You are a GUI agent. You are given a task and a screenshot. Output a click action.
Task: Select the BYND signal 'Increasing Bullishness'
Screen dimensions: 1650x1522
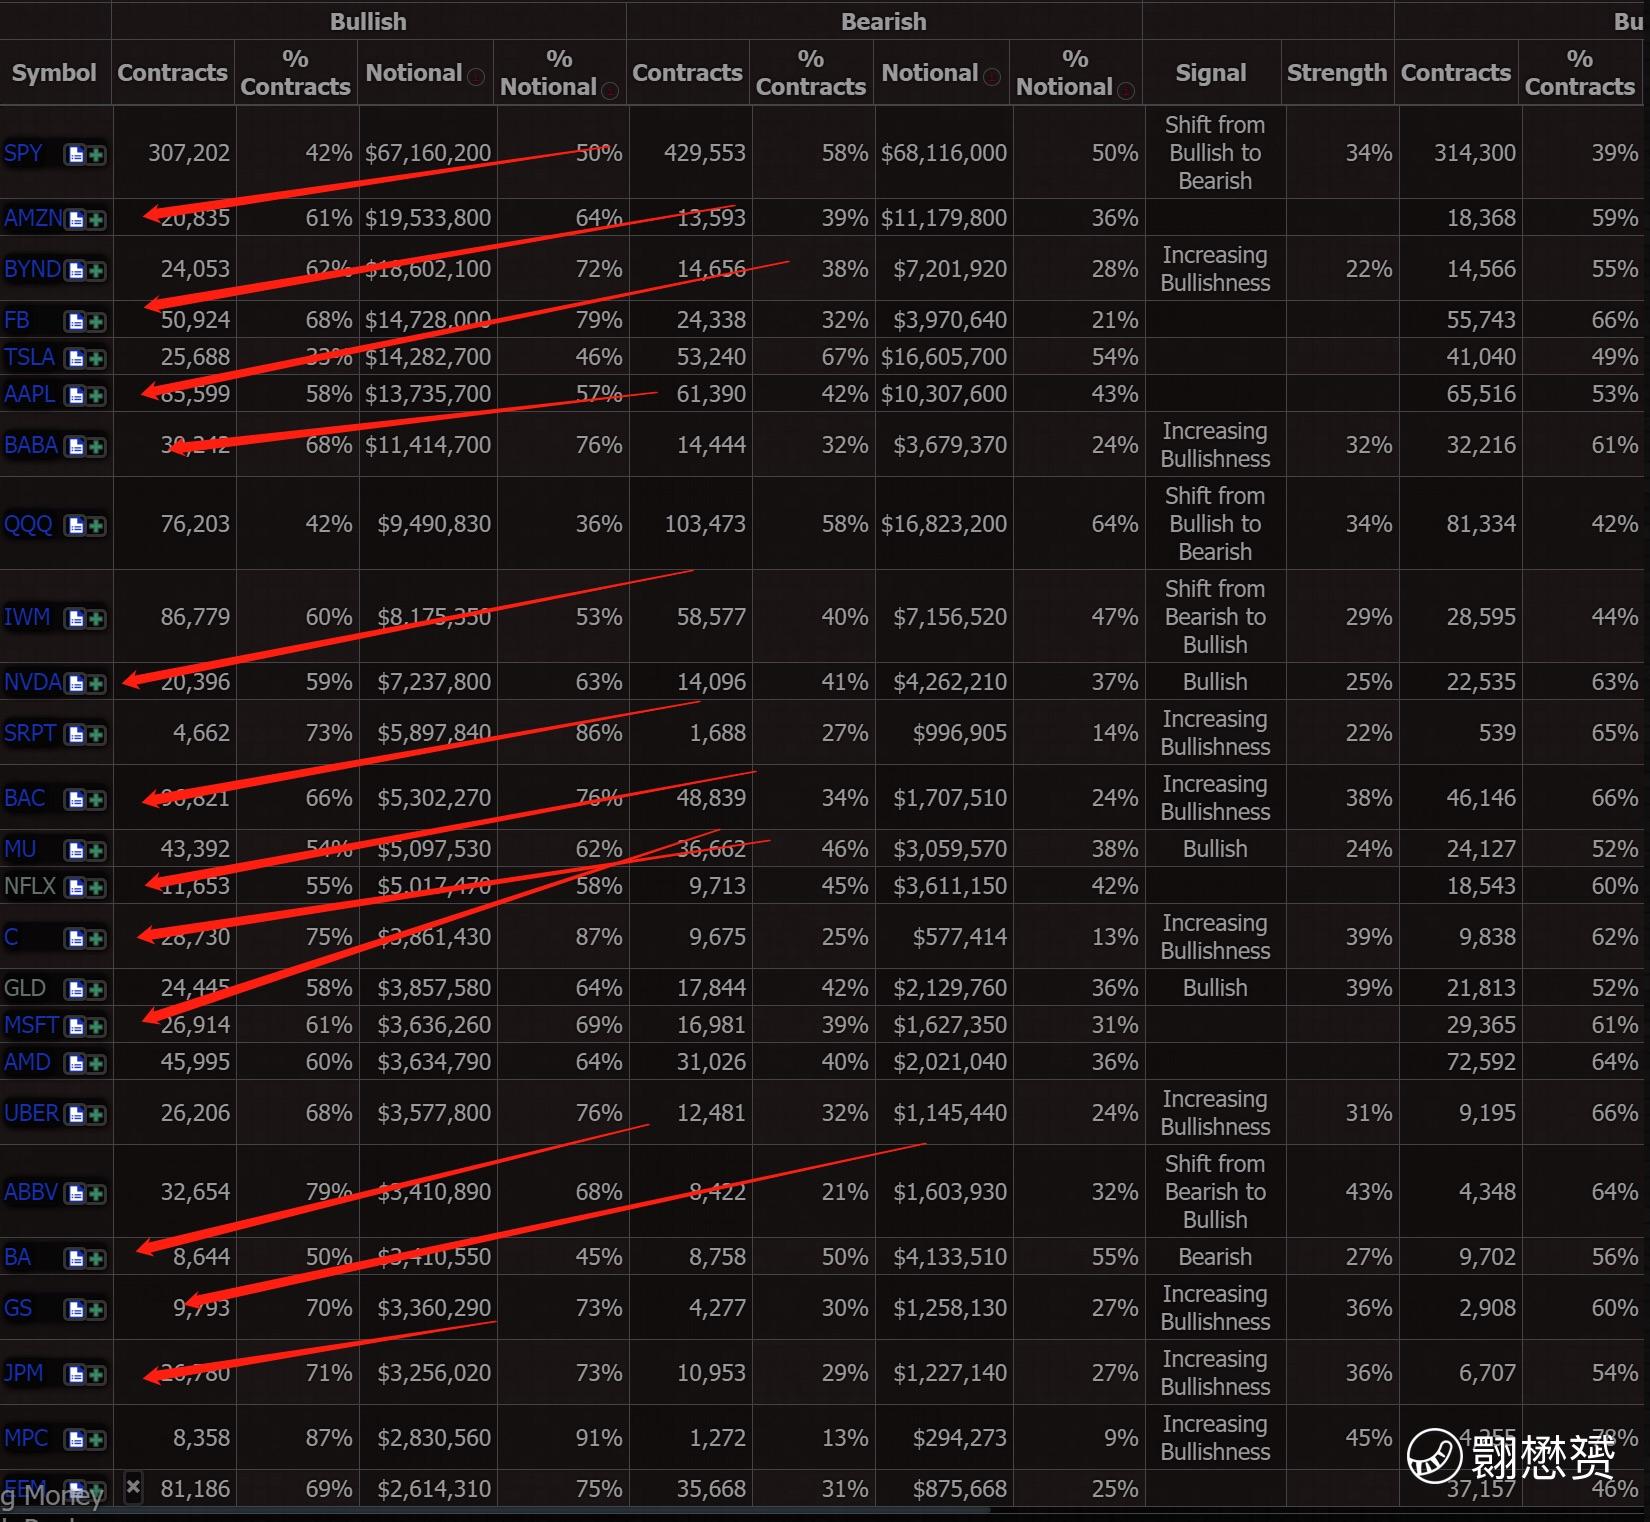coord(1215,269)
